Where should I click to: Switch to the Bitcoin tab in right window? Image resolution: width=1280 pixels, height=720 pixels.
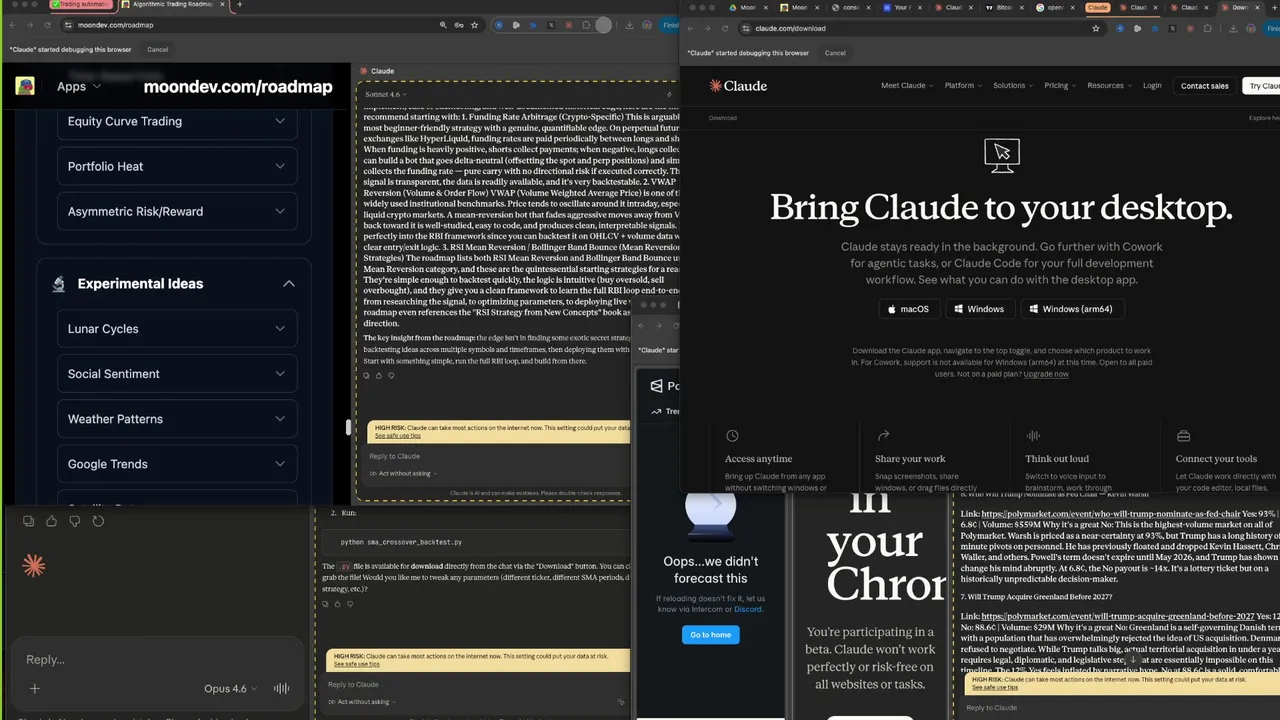1004,7
